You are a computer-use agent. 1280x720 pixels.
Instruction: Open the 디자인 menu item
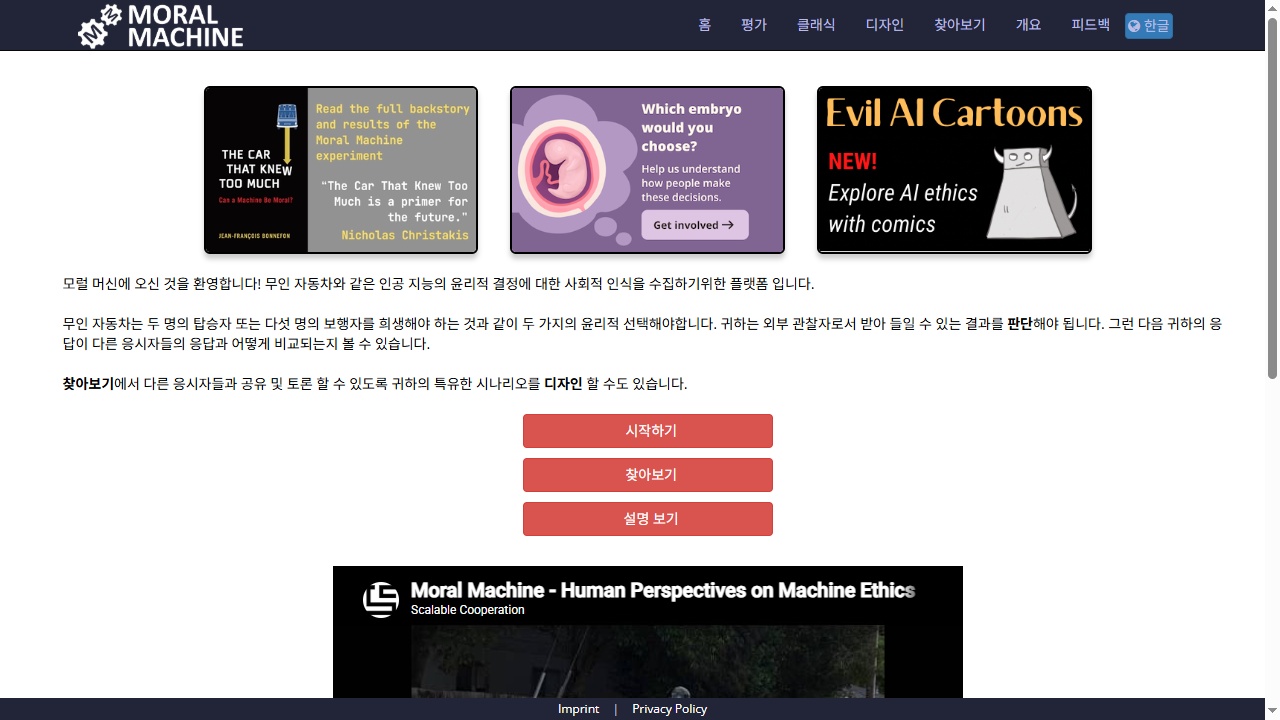point(885,25)
